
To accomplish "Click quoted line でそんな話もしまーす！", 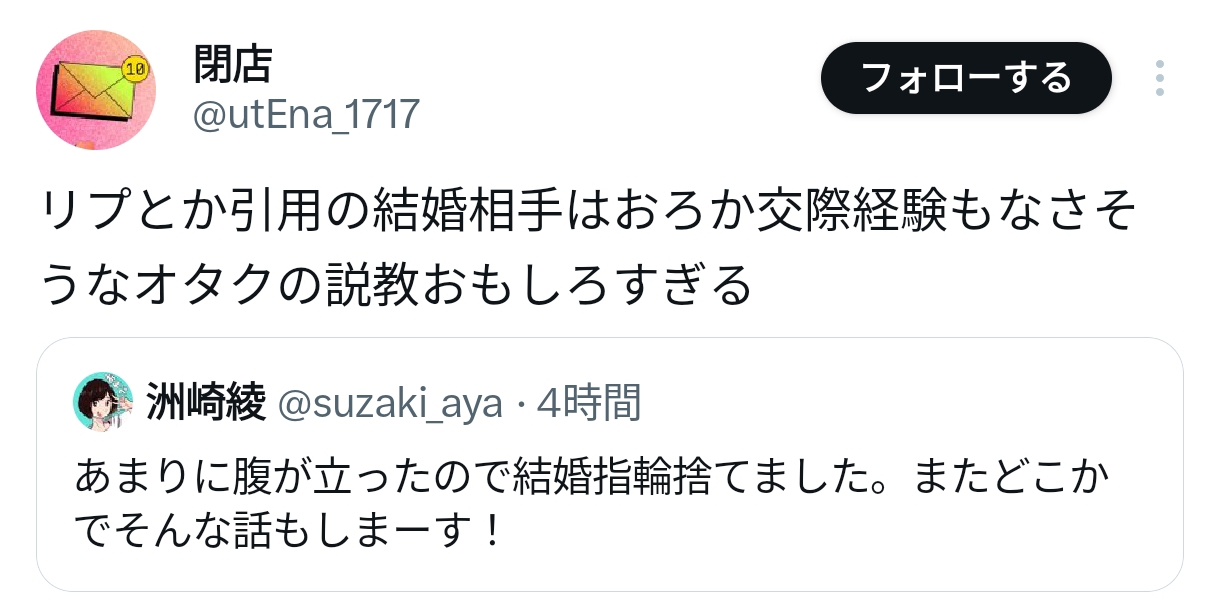I will click(287, 532).
